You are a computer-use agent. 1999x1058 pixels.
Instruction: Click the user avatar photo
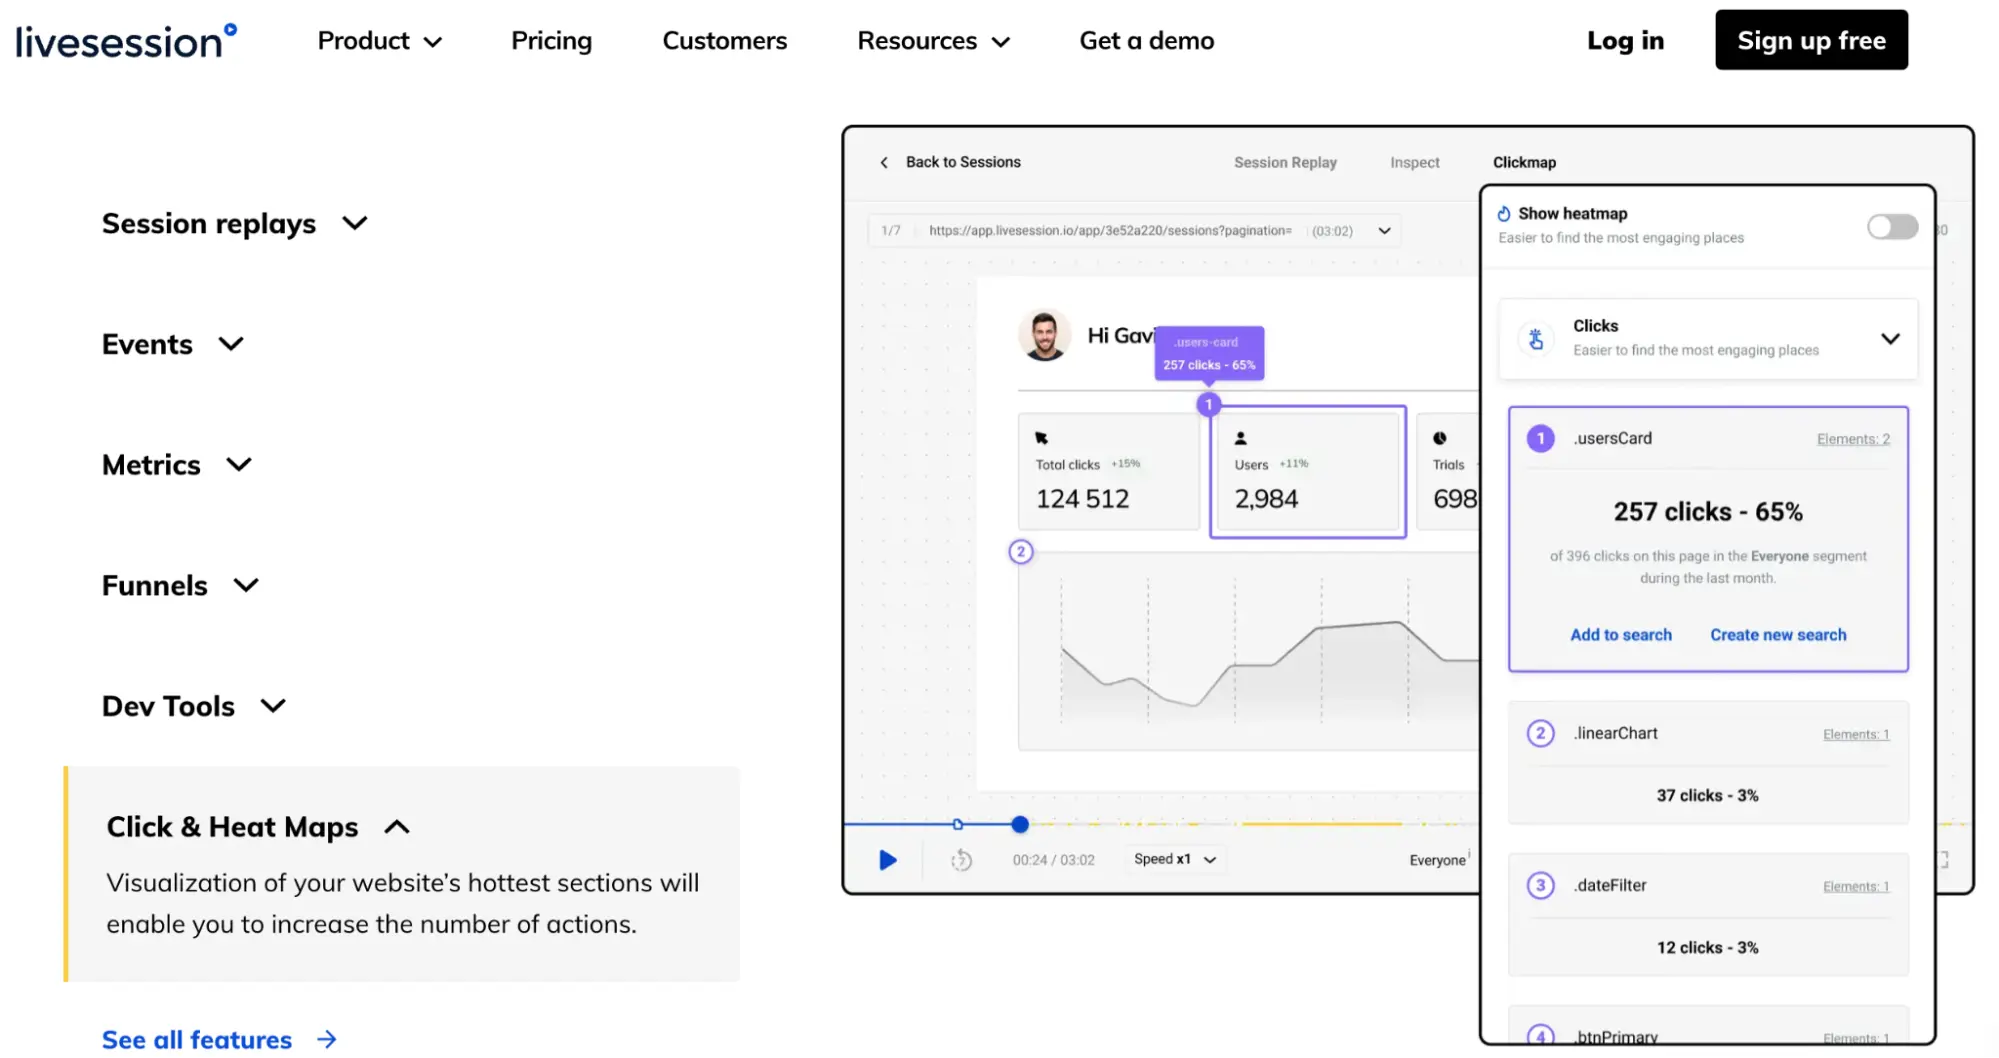(x=1045, y=335)
